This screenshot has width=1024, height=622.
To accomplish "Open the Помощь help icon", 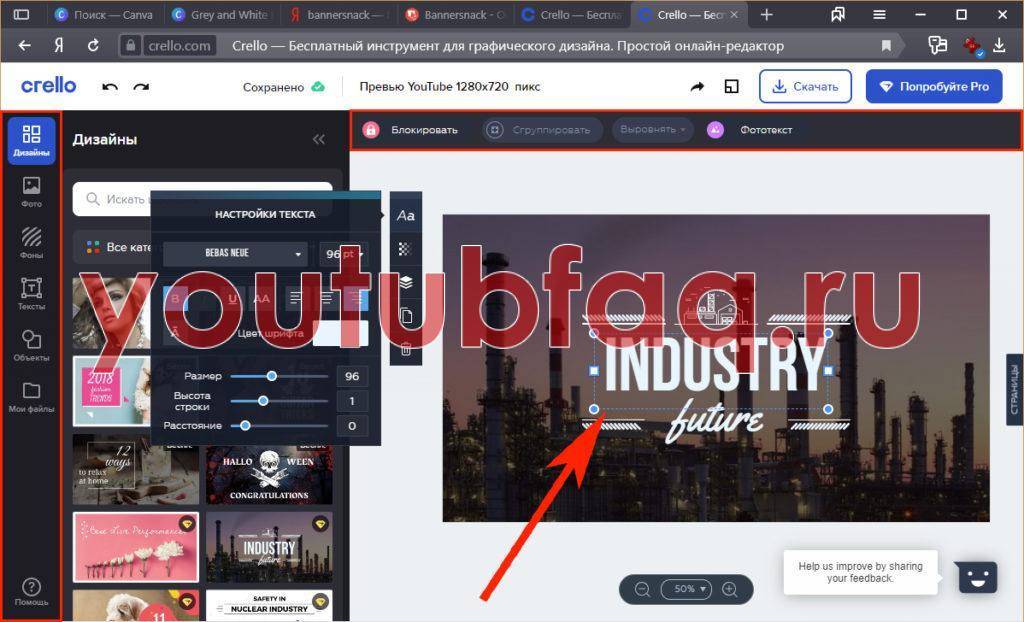I will click(31, 591).
